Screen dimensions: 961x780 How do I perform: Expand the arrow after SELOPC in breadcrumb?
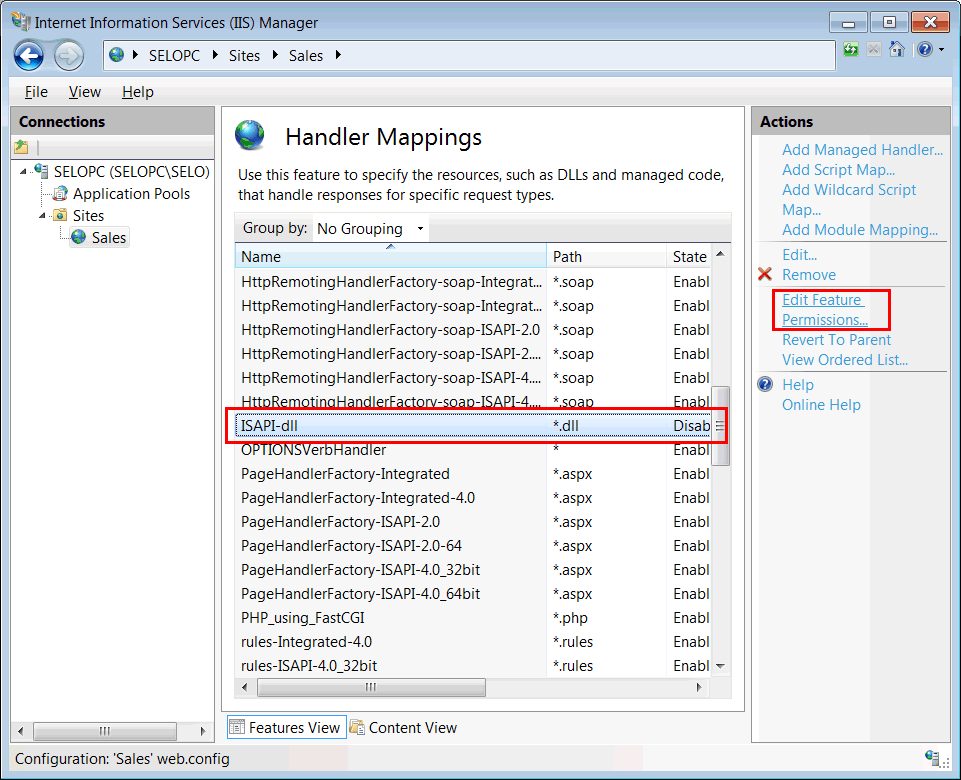[x=215, y=55]
